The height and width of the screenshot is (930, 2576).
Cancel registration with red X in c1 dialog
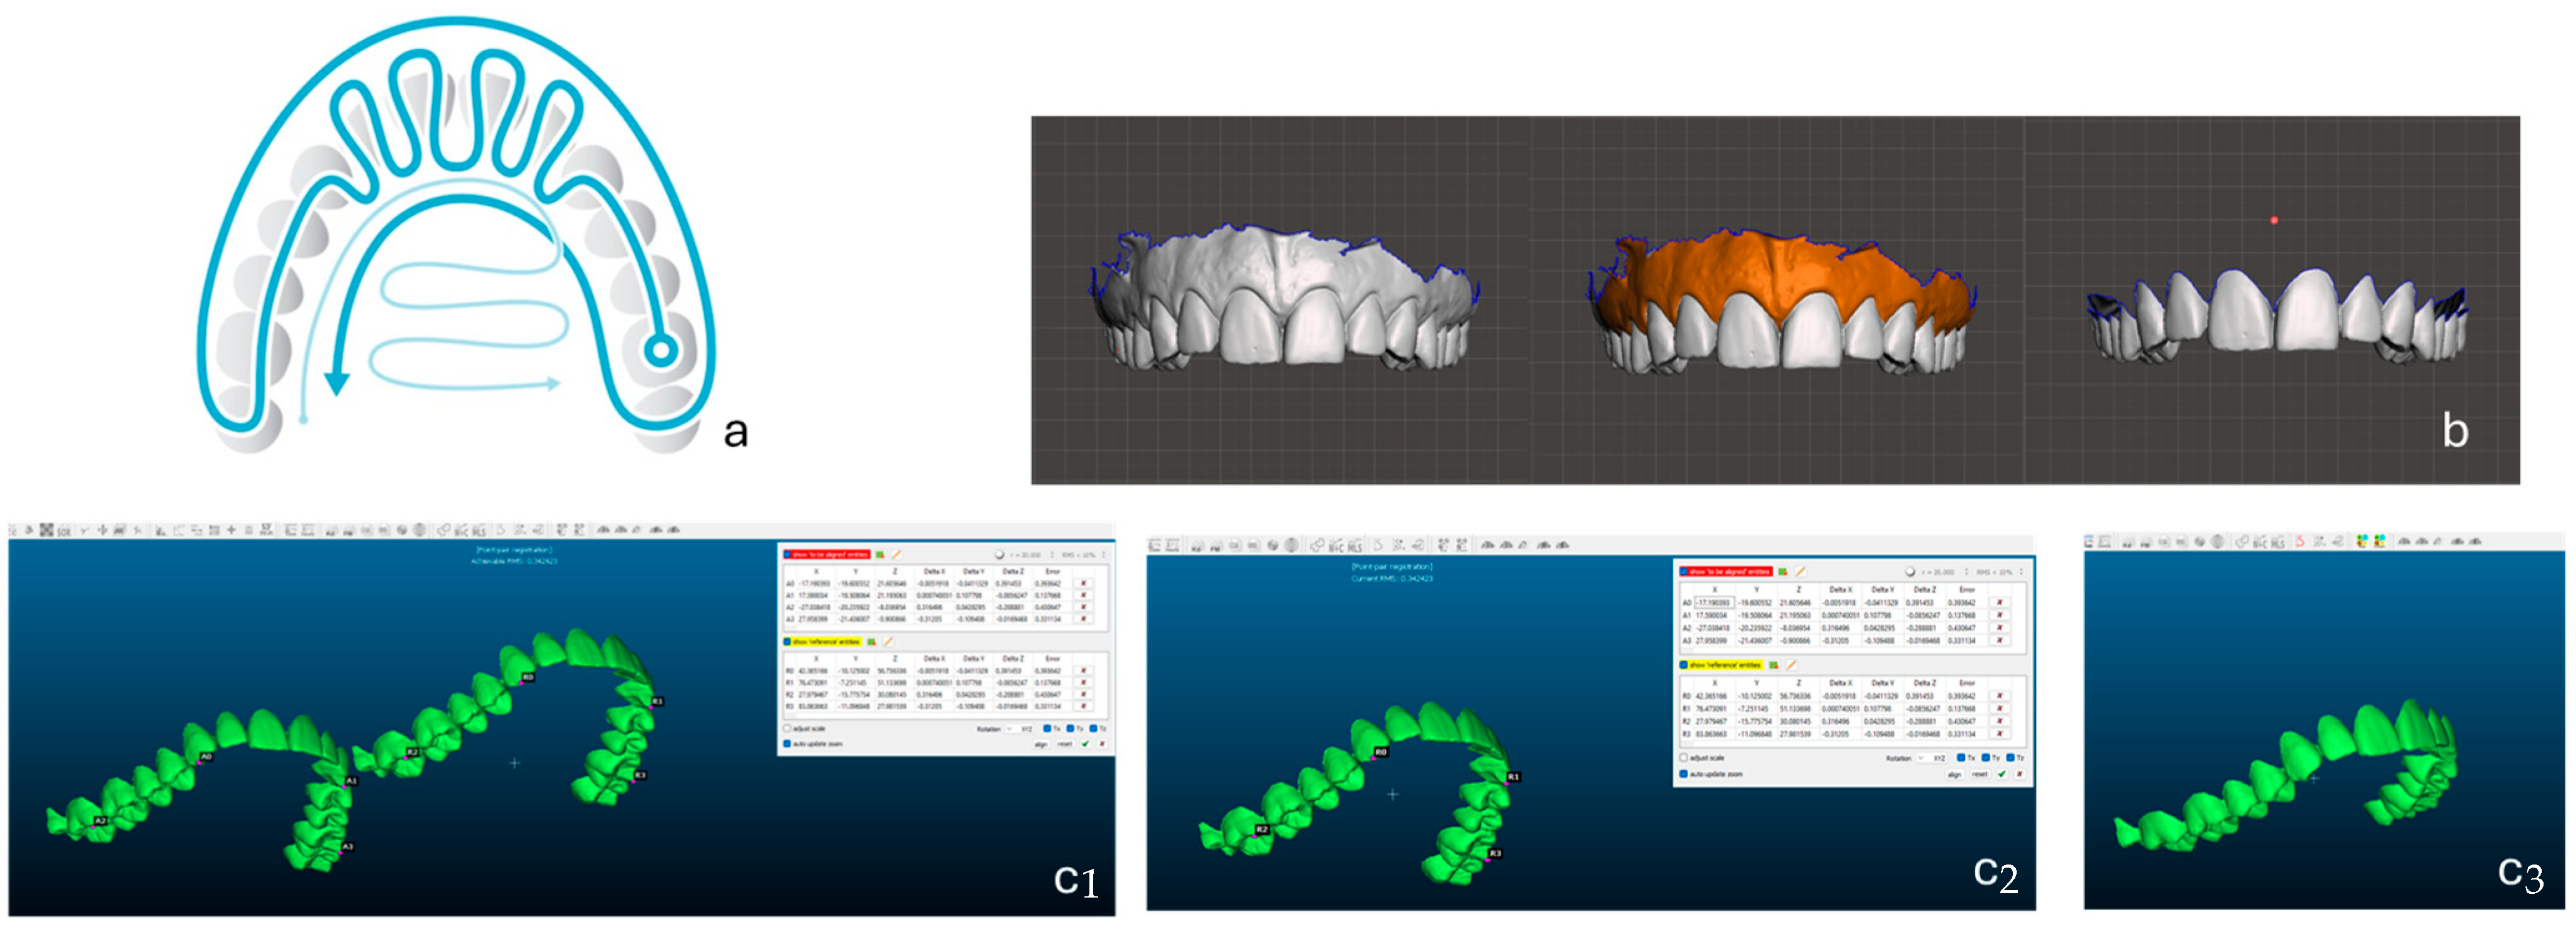click(x=1102, y=744)
